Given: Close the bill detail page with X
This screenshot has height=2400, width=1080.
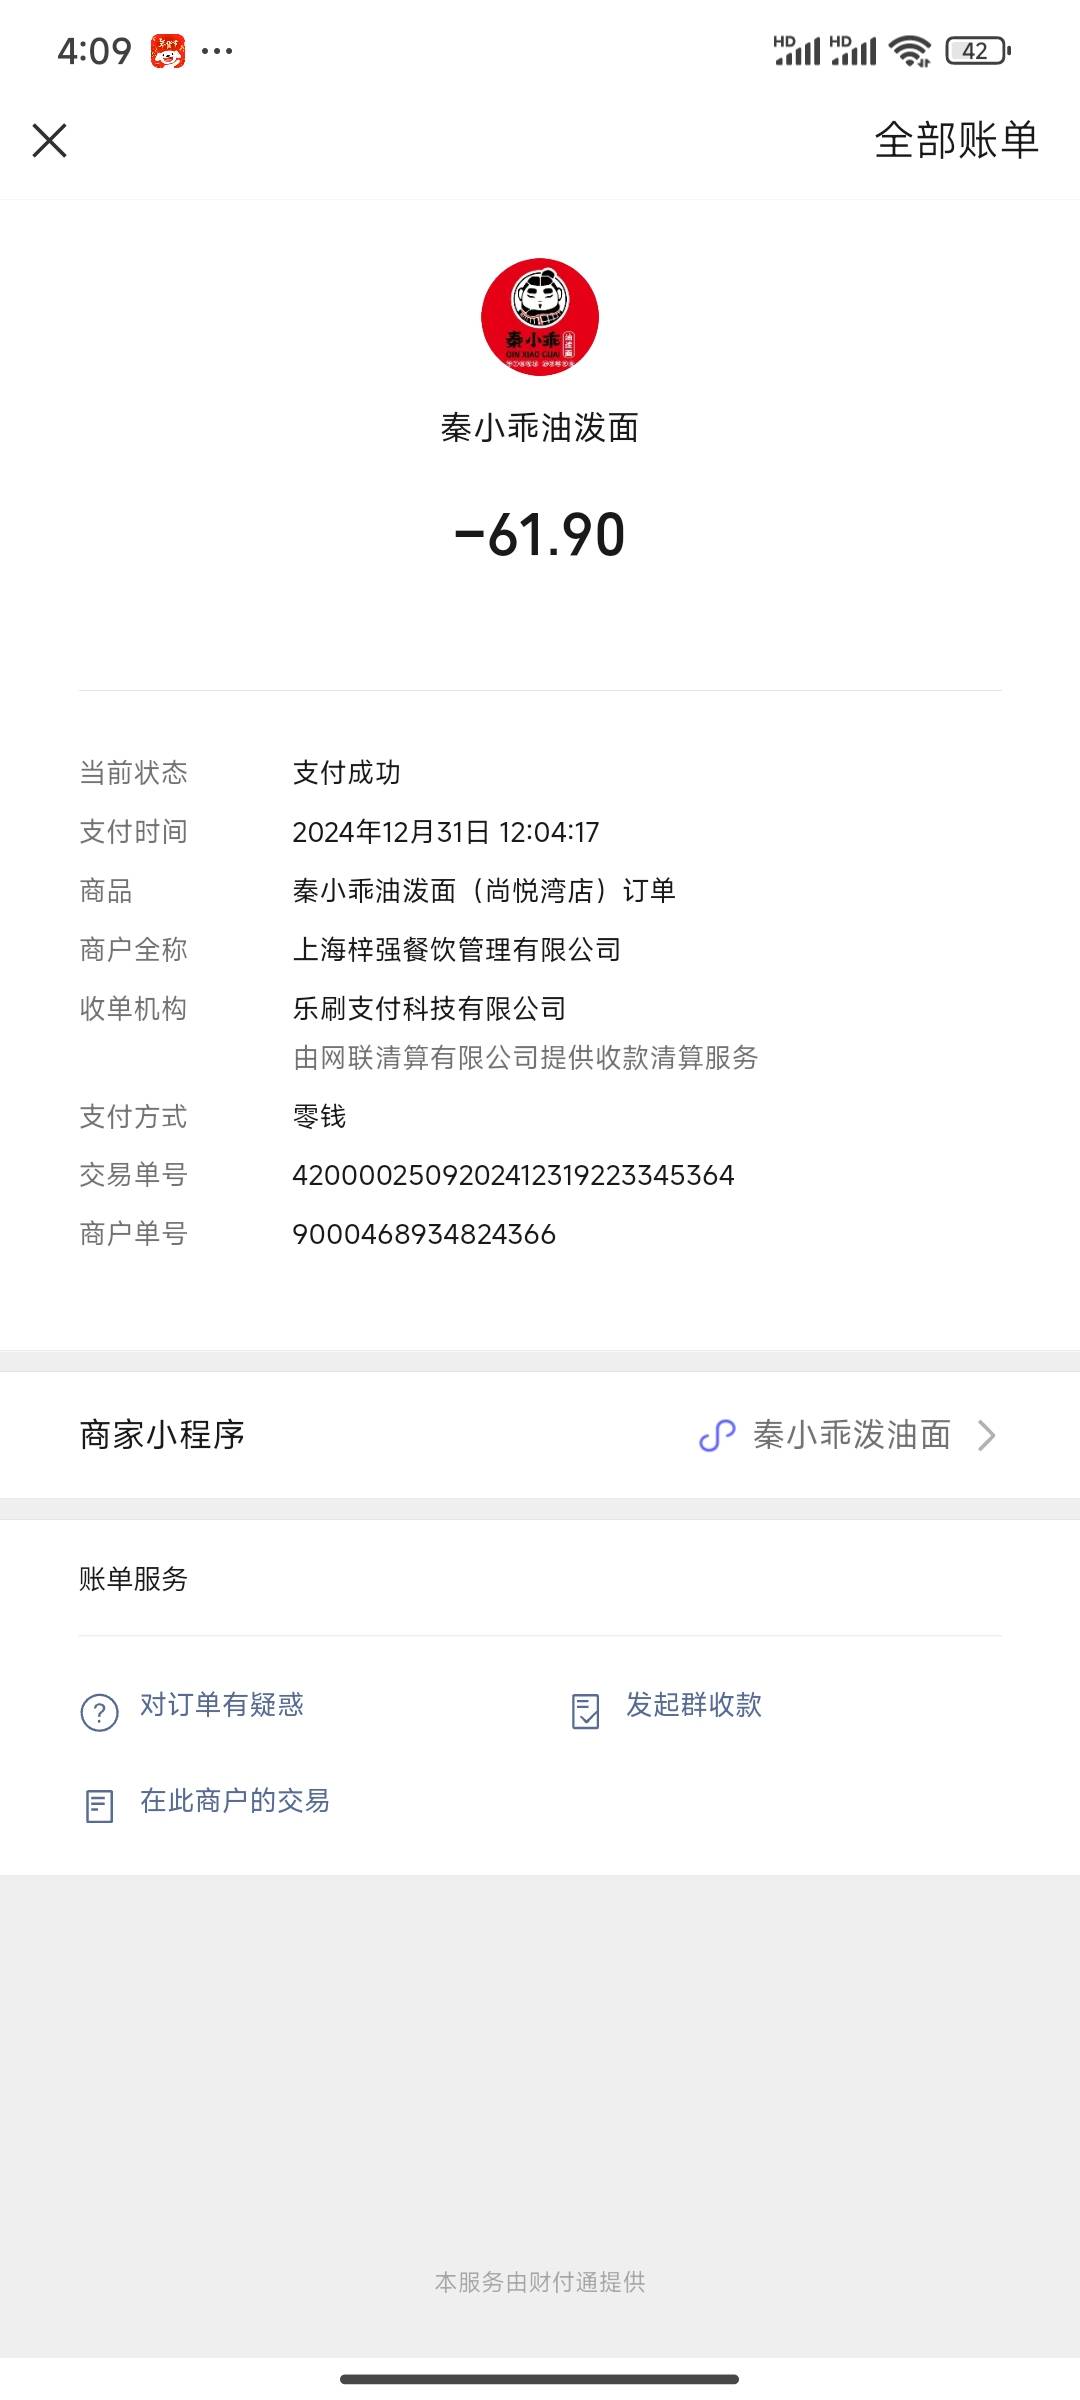Looking at the screenshot, I should (x=49, y=141).
